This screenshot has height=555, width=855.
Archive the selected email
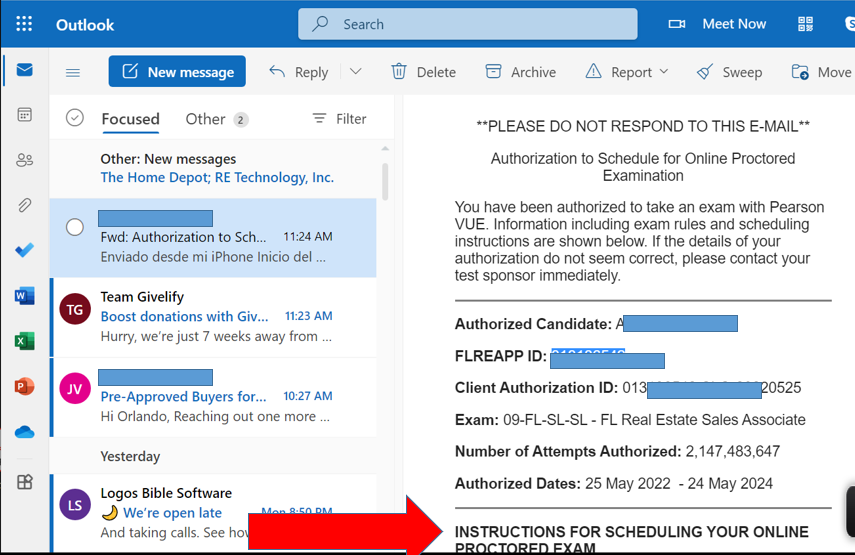click(x=521, y=72)
